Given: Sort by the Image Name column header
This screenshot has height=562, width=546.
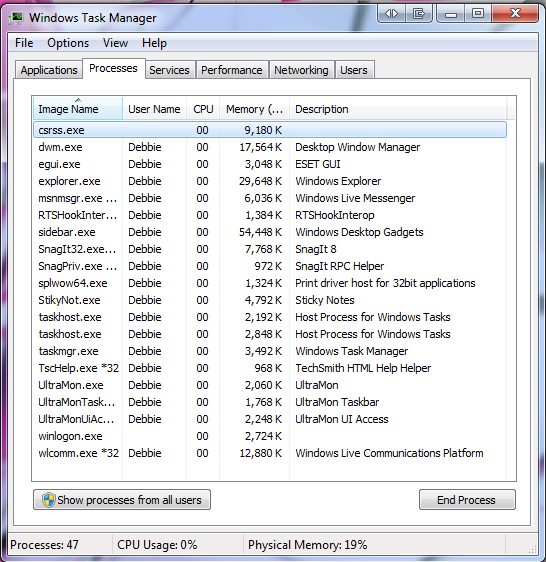Looking at the screenshot, I should (x=78, y=109).
